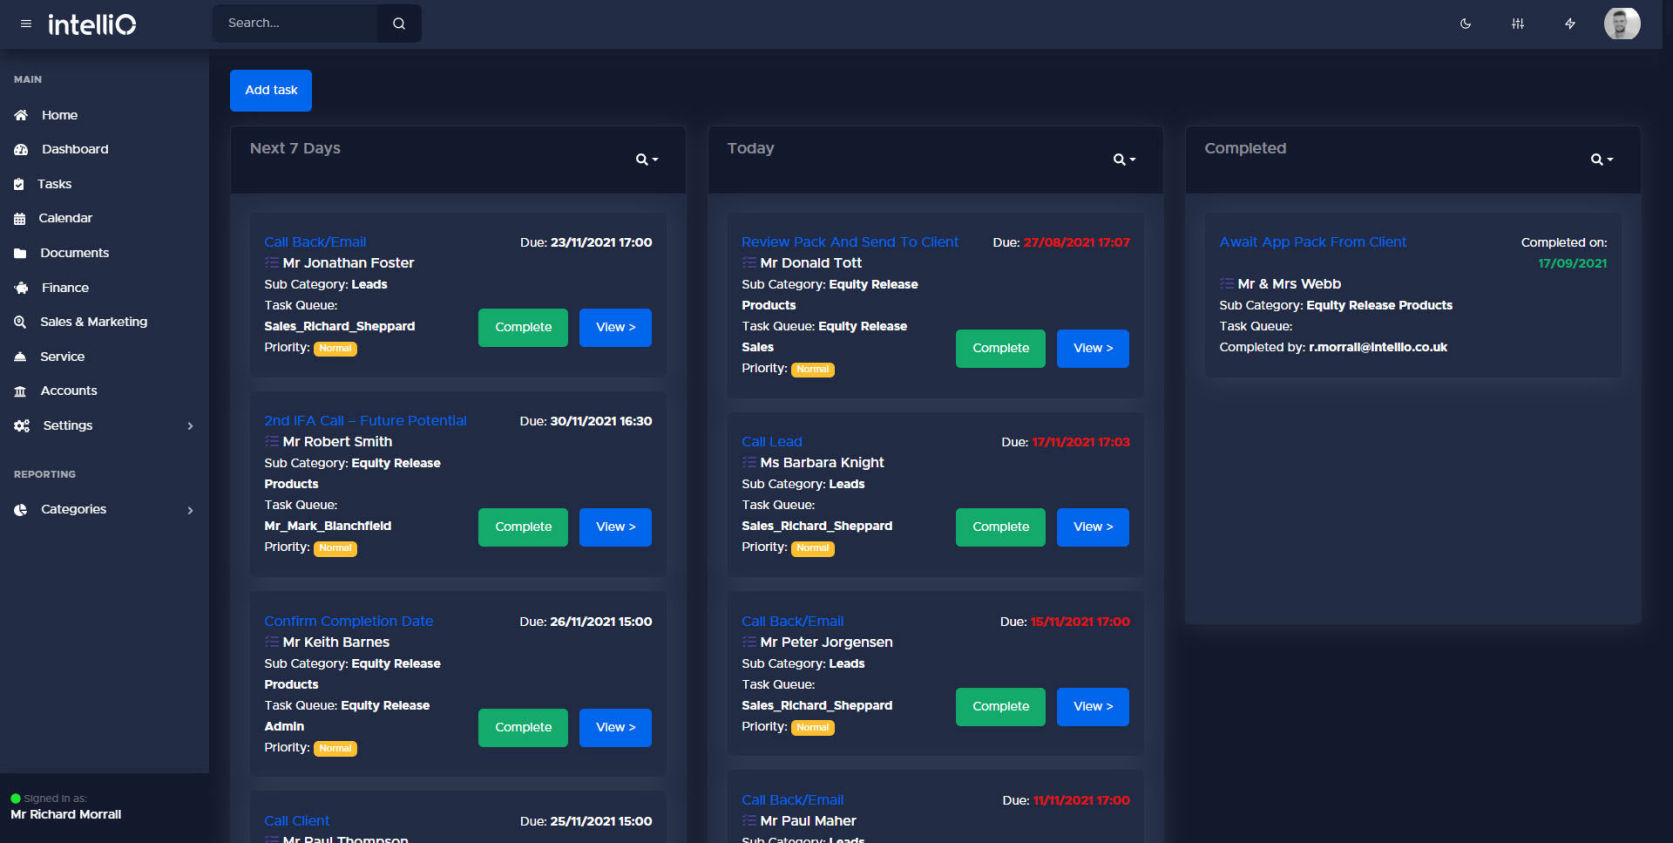Go to Calendar in the sidebar
The image size is (1673, 843).
tap(65, 218)
